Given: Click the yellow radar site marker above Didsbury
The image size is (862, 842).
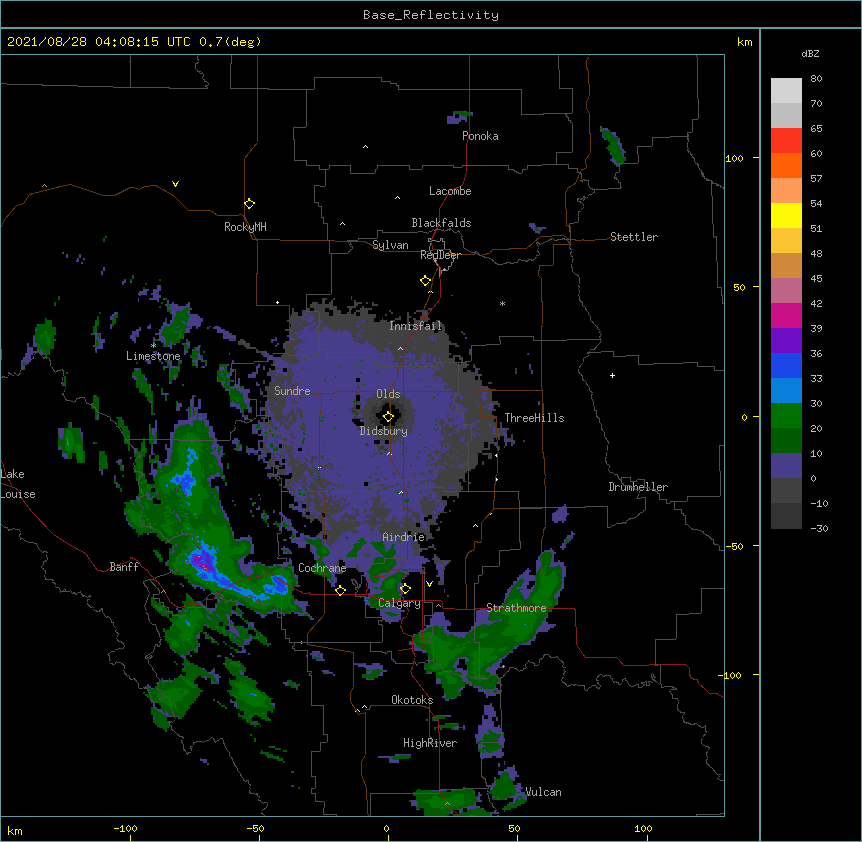Looking at the screenshot, I should (x=388, y=416).
